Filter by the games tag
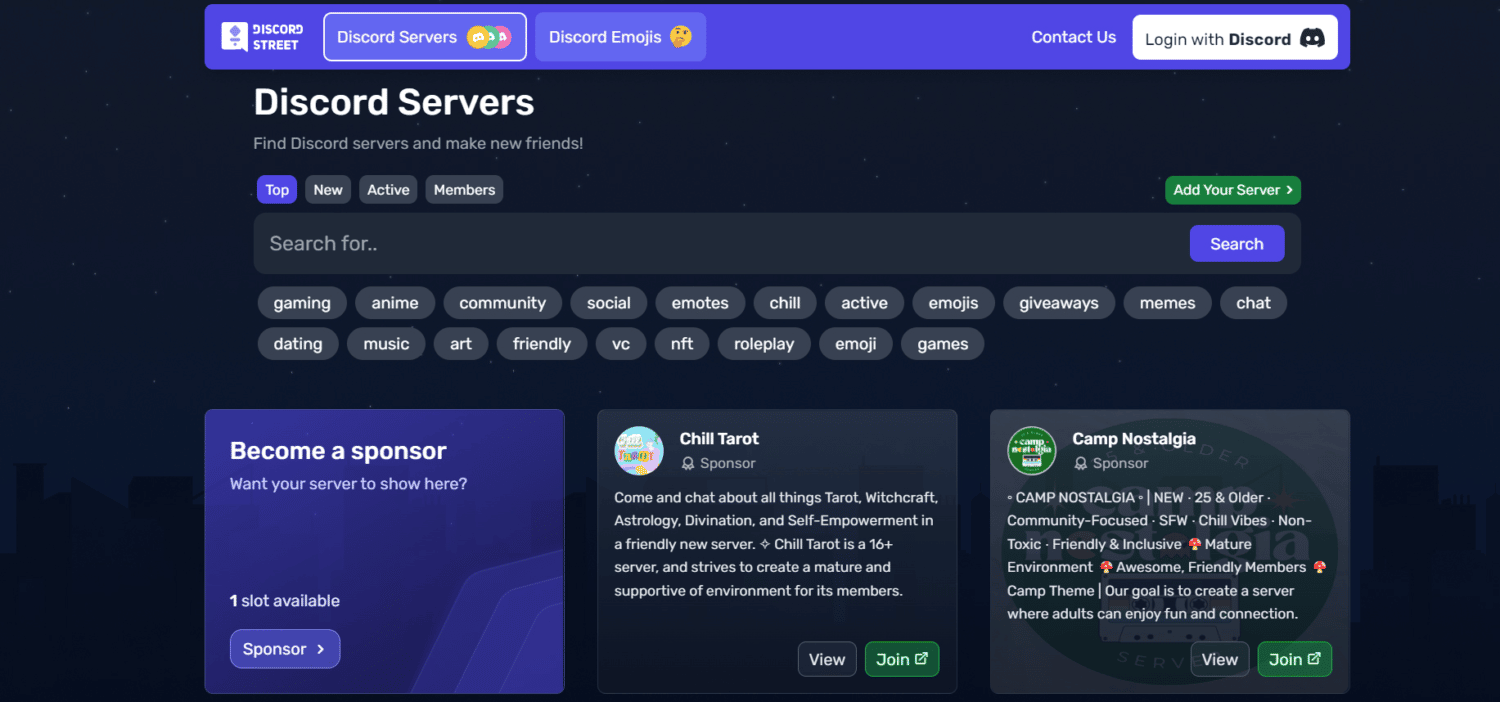The height and width of the screenshot is (702, 1500). (943, 344)
